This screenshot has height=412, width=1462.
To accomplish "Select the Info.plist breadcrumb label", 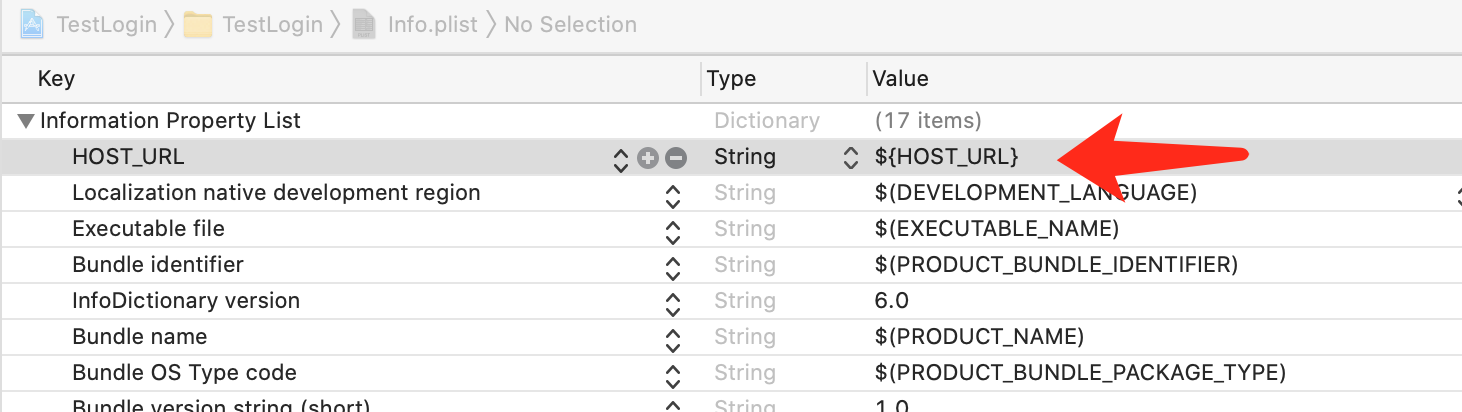I will tap(431, 24).
